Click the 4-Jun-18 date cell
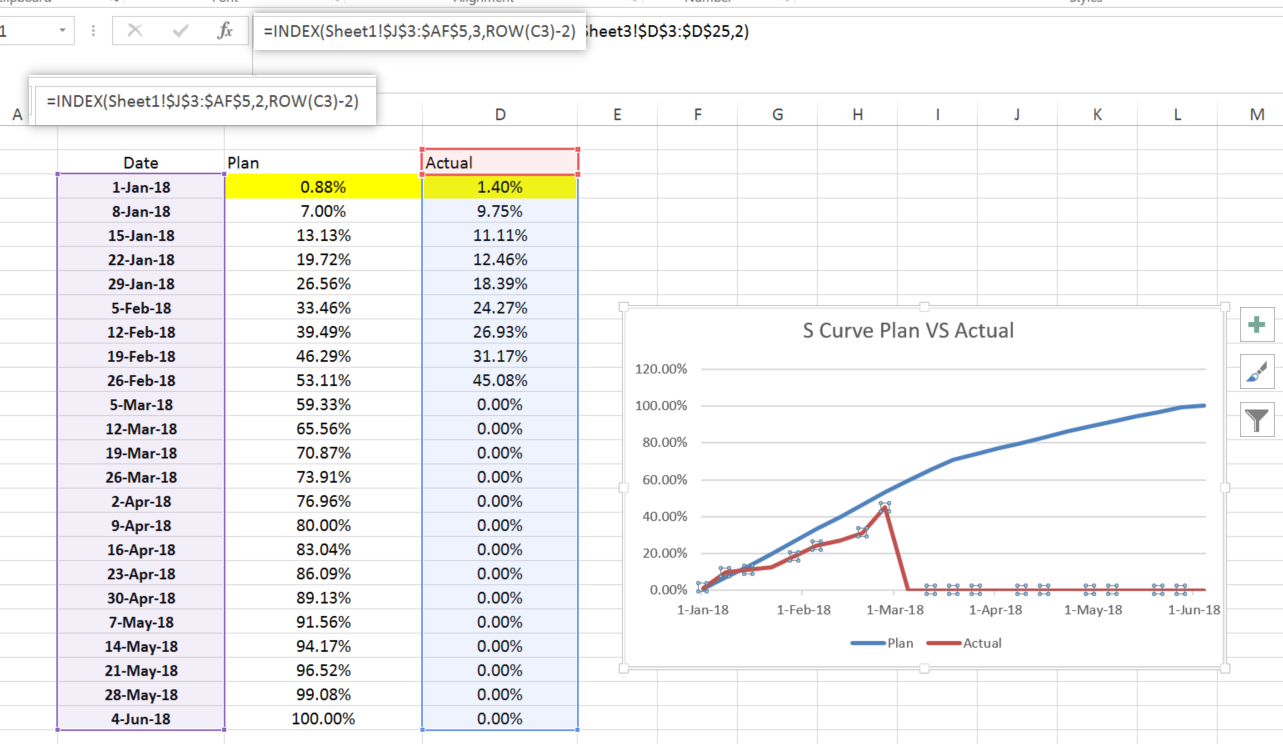 (x=141, y=719)
